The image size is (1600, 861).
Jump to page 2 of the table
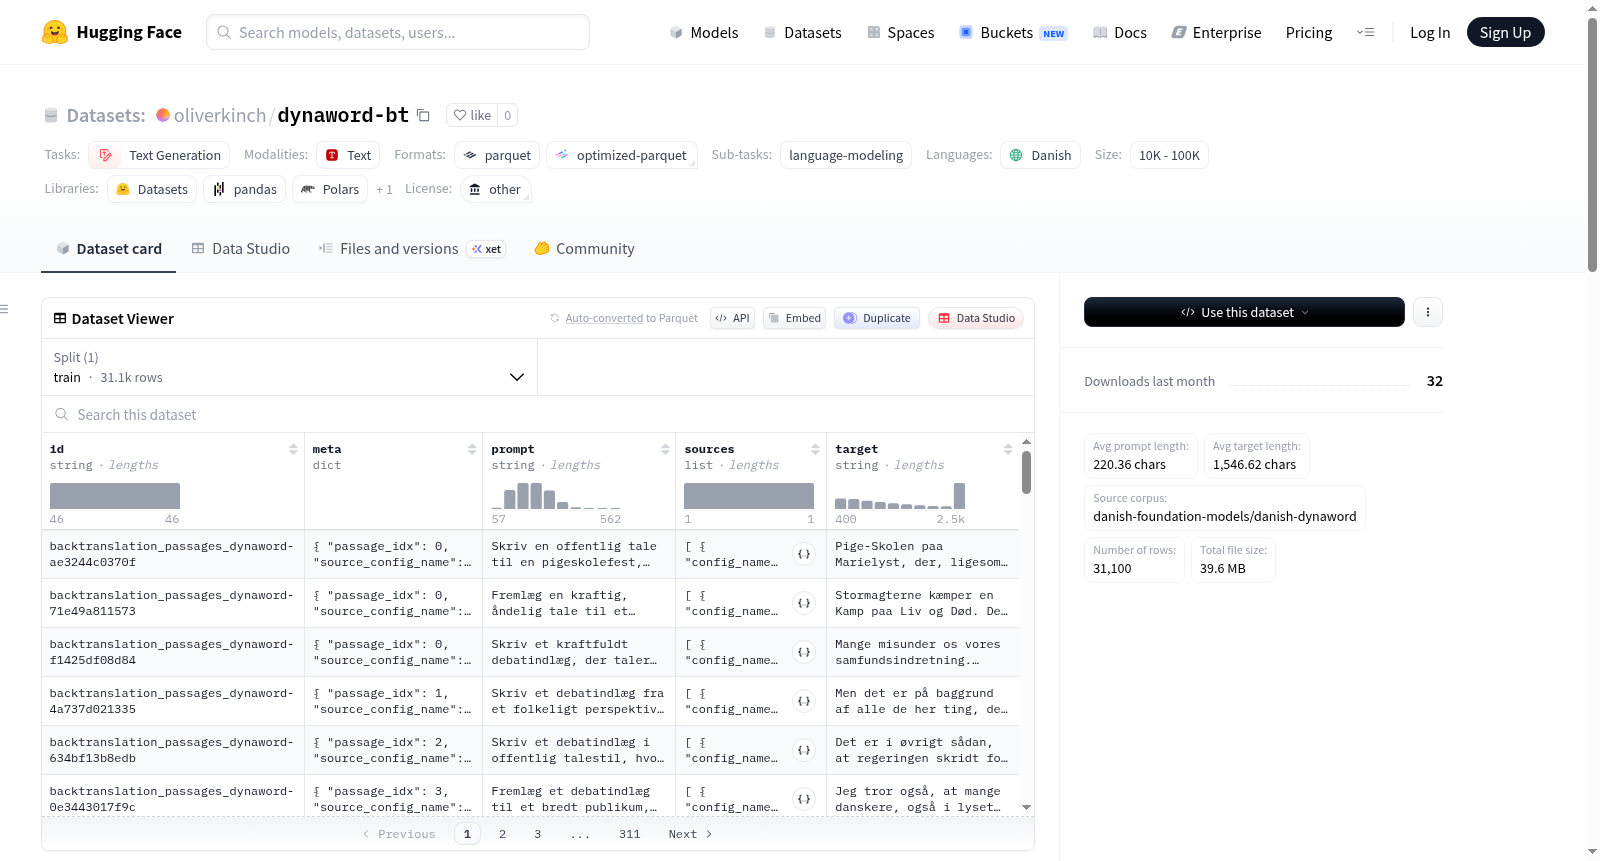[x=502, y=834]
